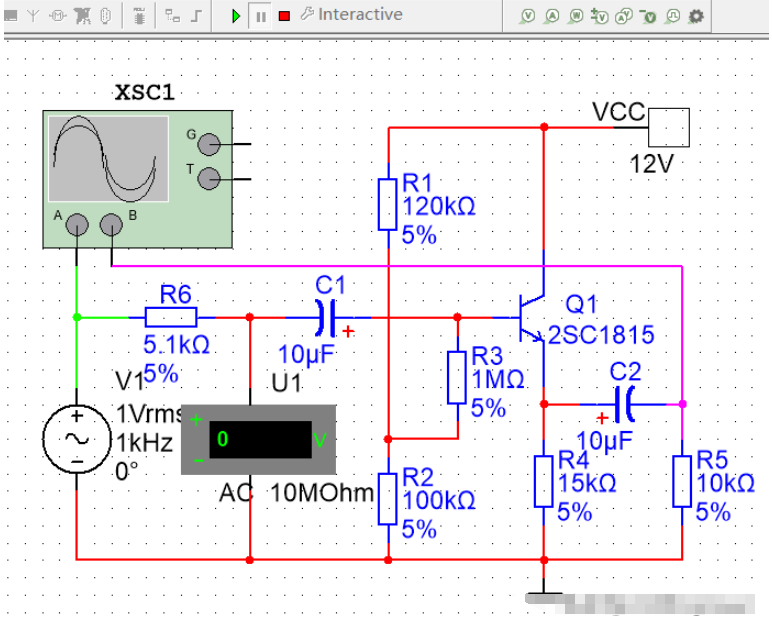Place a hierarchical block from file

coord(172,16)
